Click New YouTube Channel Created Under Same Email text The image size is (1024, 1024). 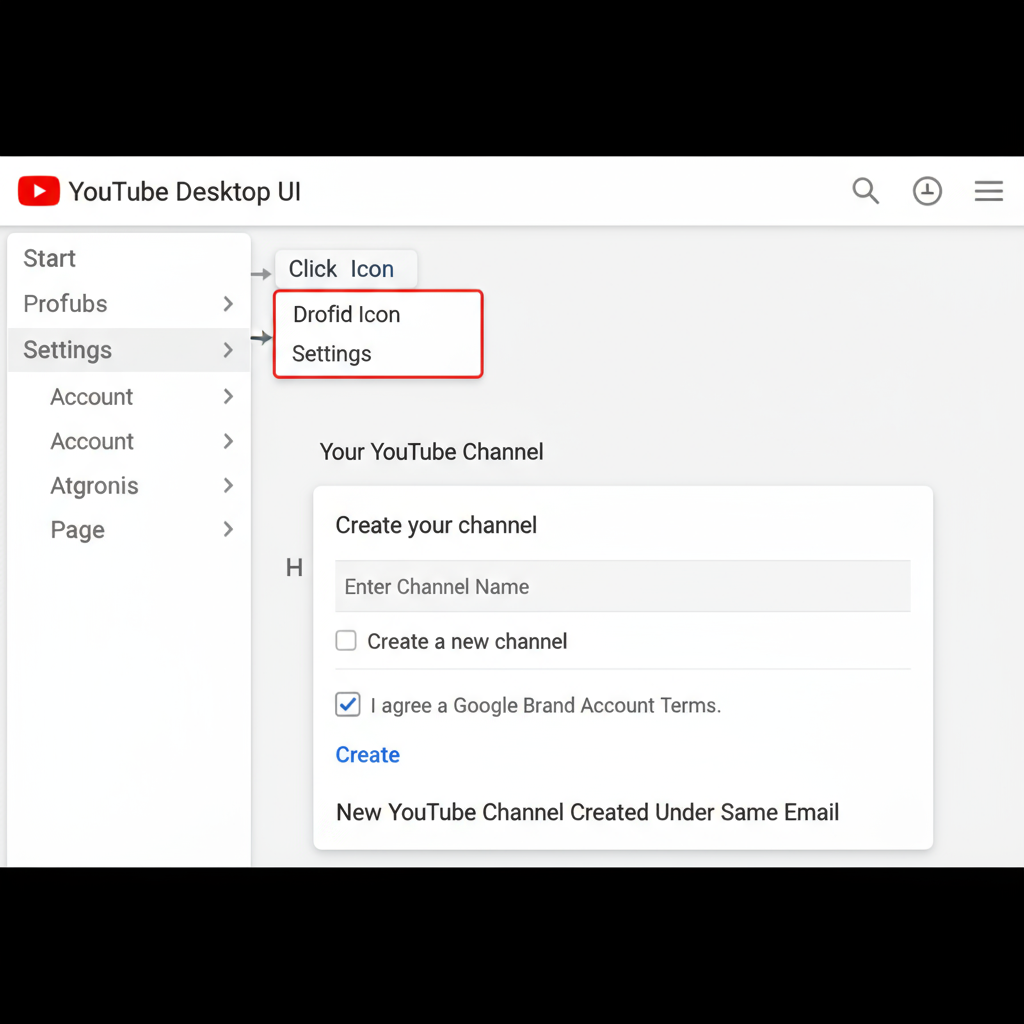587,812
